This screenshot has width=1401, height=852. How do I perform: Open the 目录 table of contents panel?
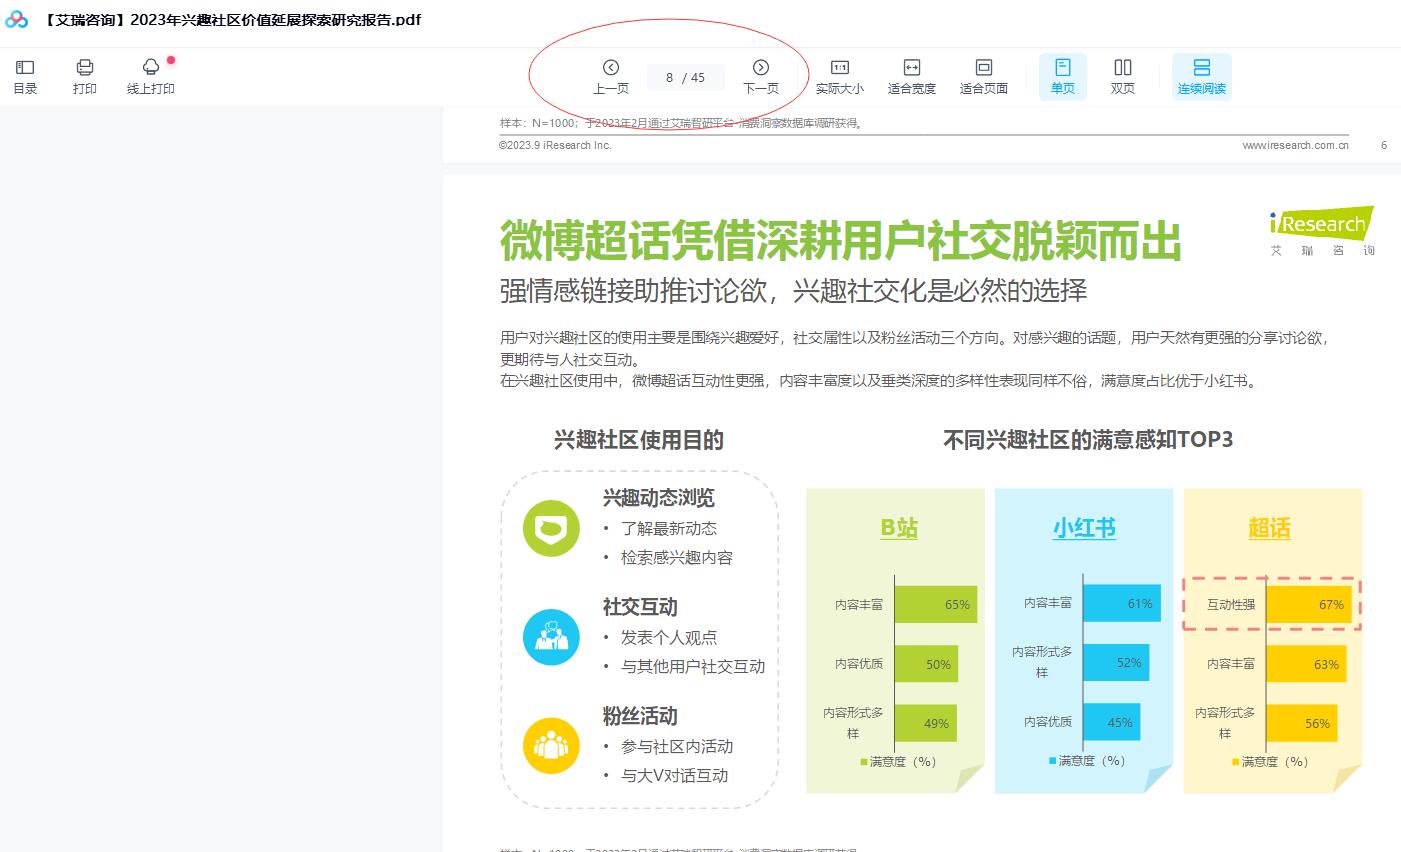click(25, 76)
